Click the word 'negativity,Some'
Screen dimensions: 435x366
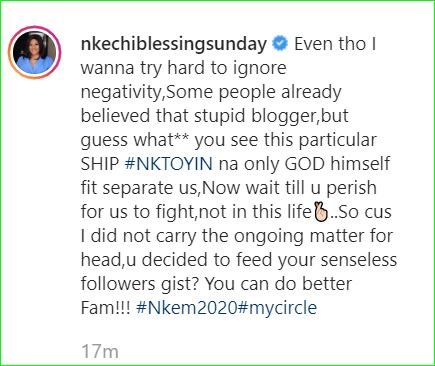tap(147, 92)
